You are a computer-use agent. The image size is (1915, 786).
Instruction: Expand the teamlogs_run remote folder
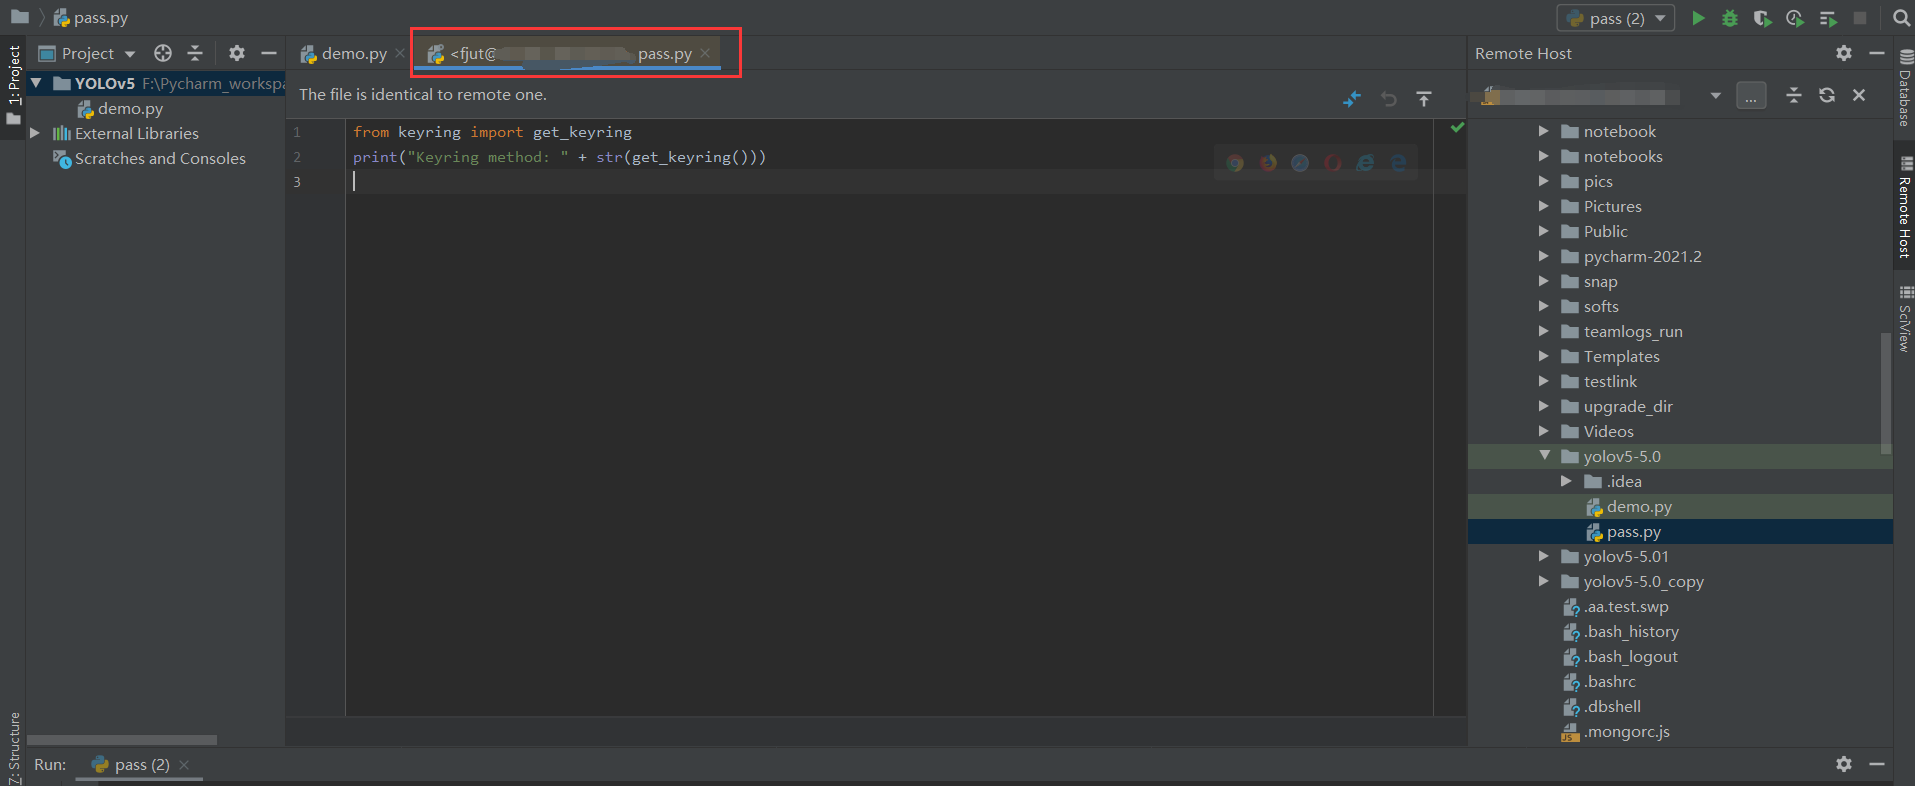click(1543, 331)
